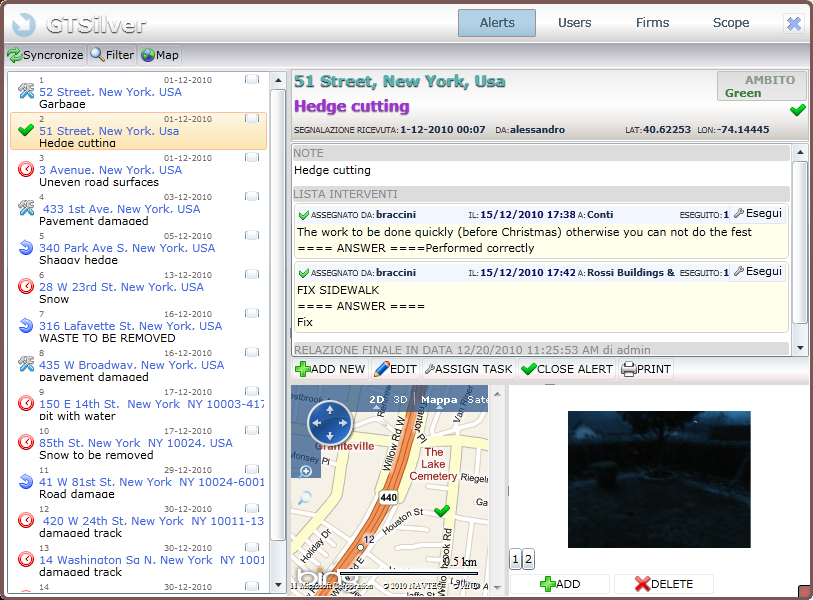Click red clock icon of 85th St alert
The image size is (813, 600).
26,442
